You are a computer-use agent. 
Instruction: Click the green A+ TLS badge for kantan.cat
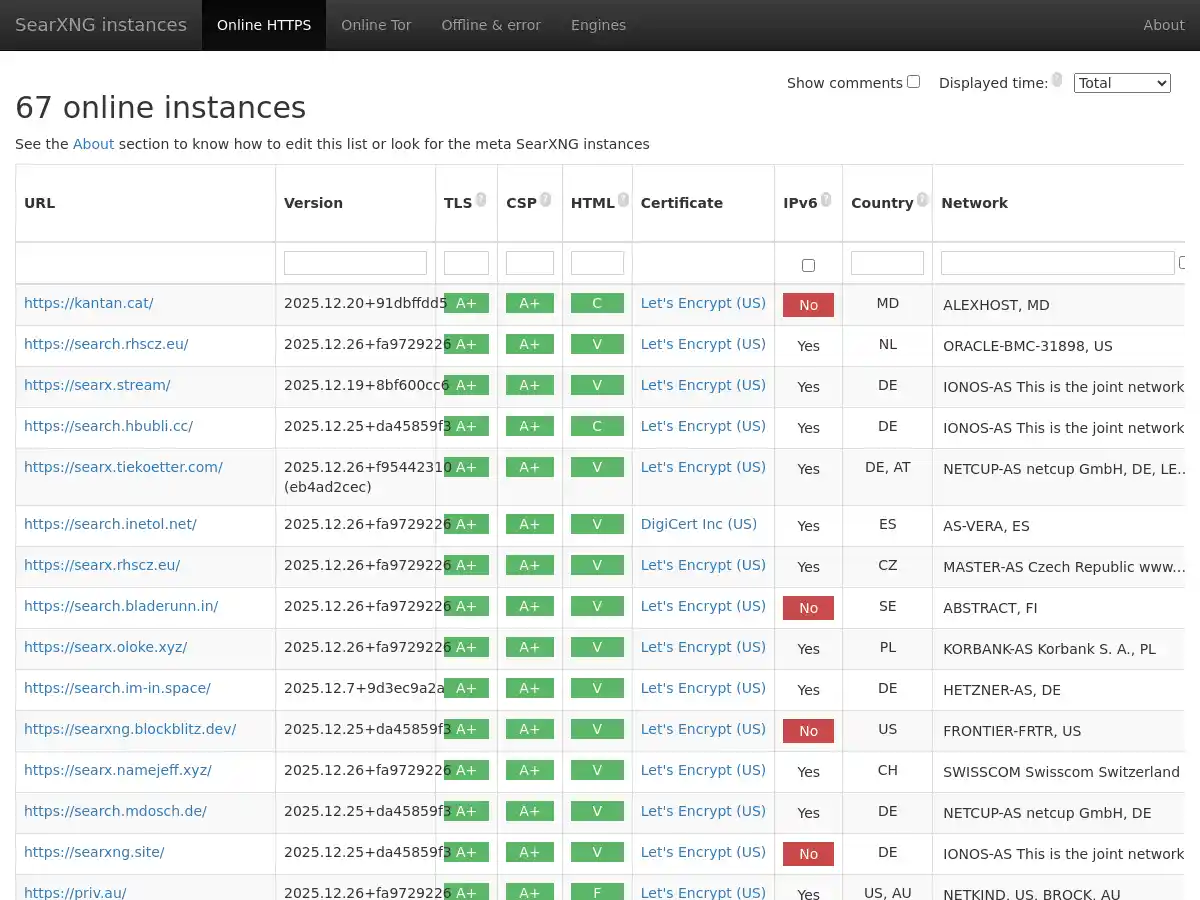click(x=467, y=302)
